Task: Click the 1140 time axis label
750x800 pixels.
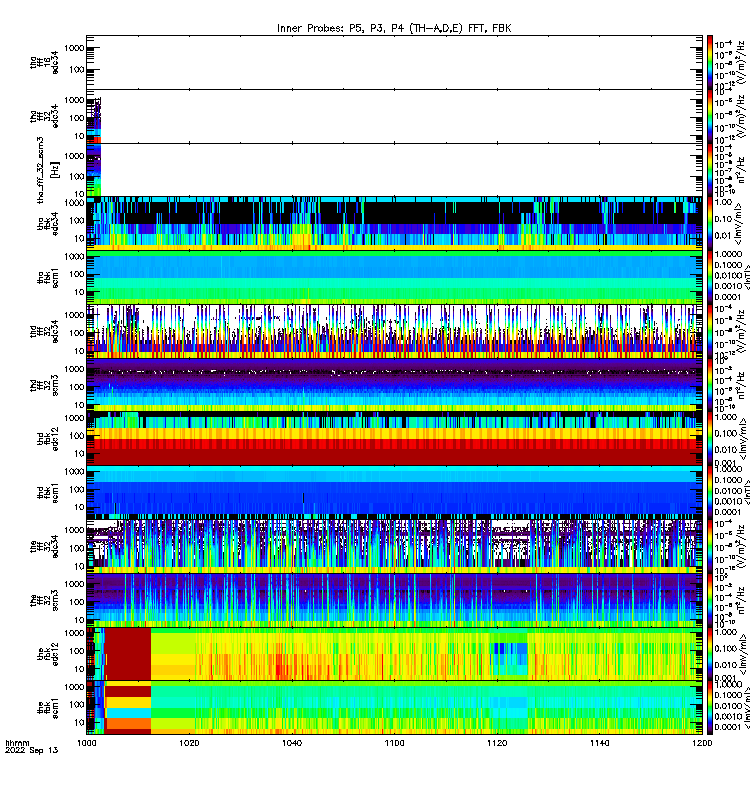Action: 599,743
